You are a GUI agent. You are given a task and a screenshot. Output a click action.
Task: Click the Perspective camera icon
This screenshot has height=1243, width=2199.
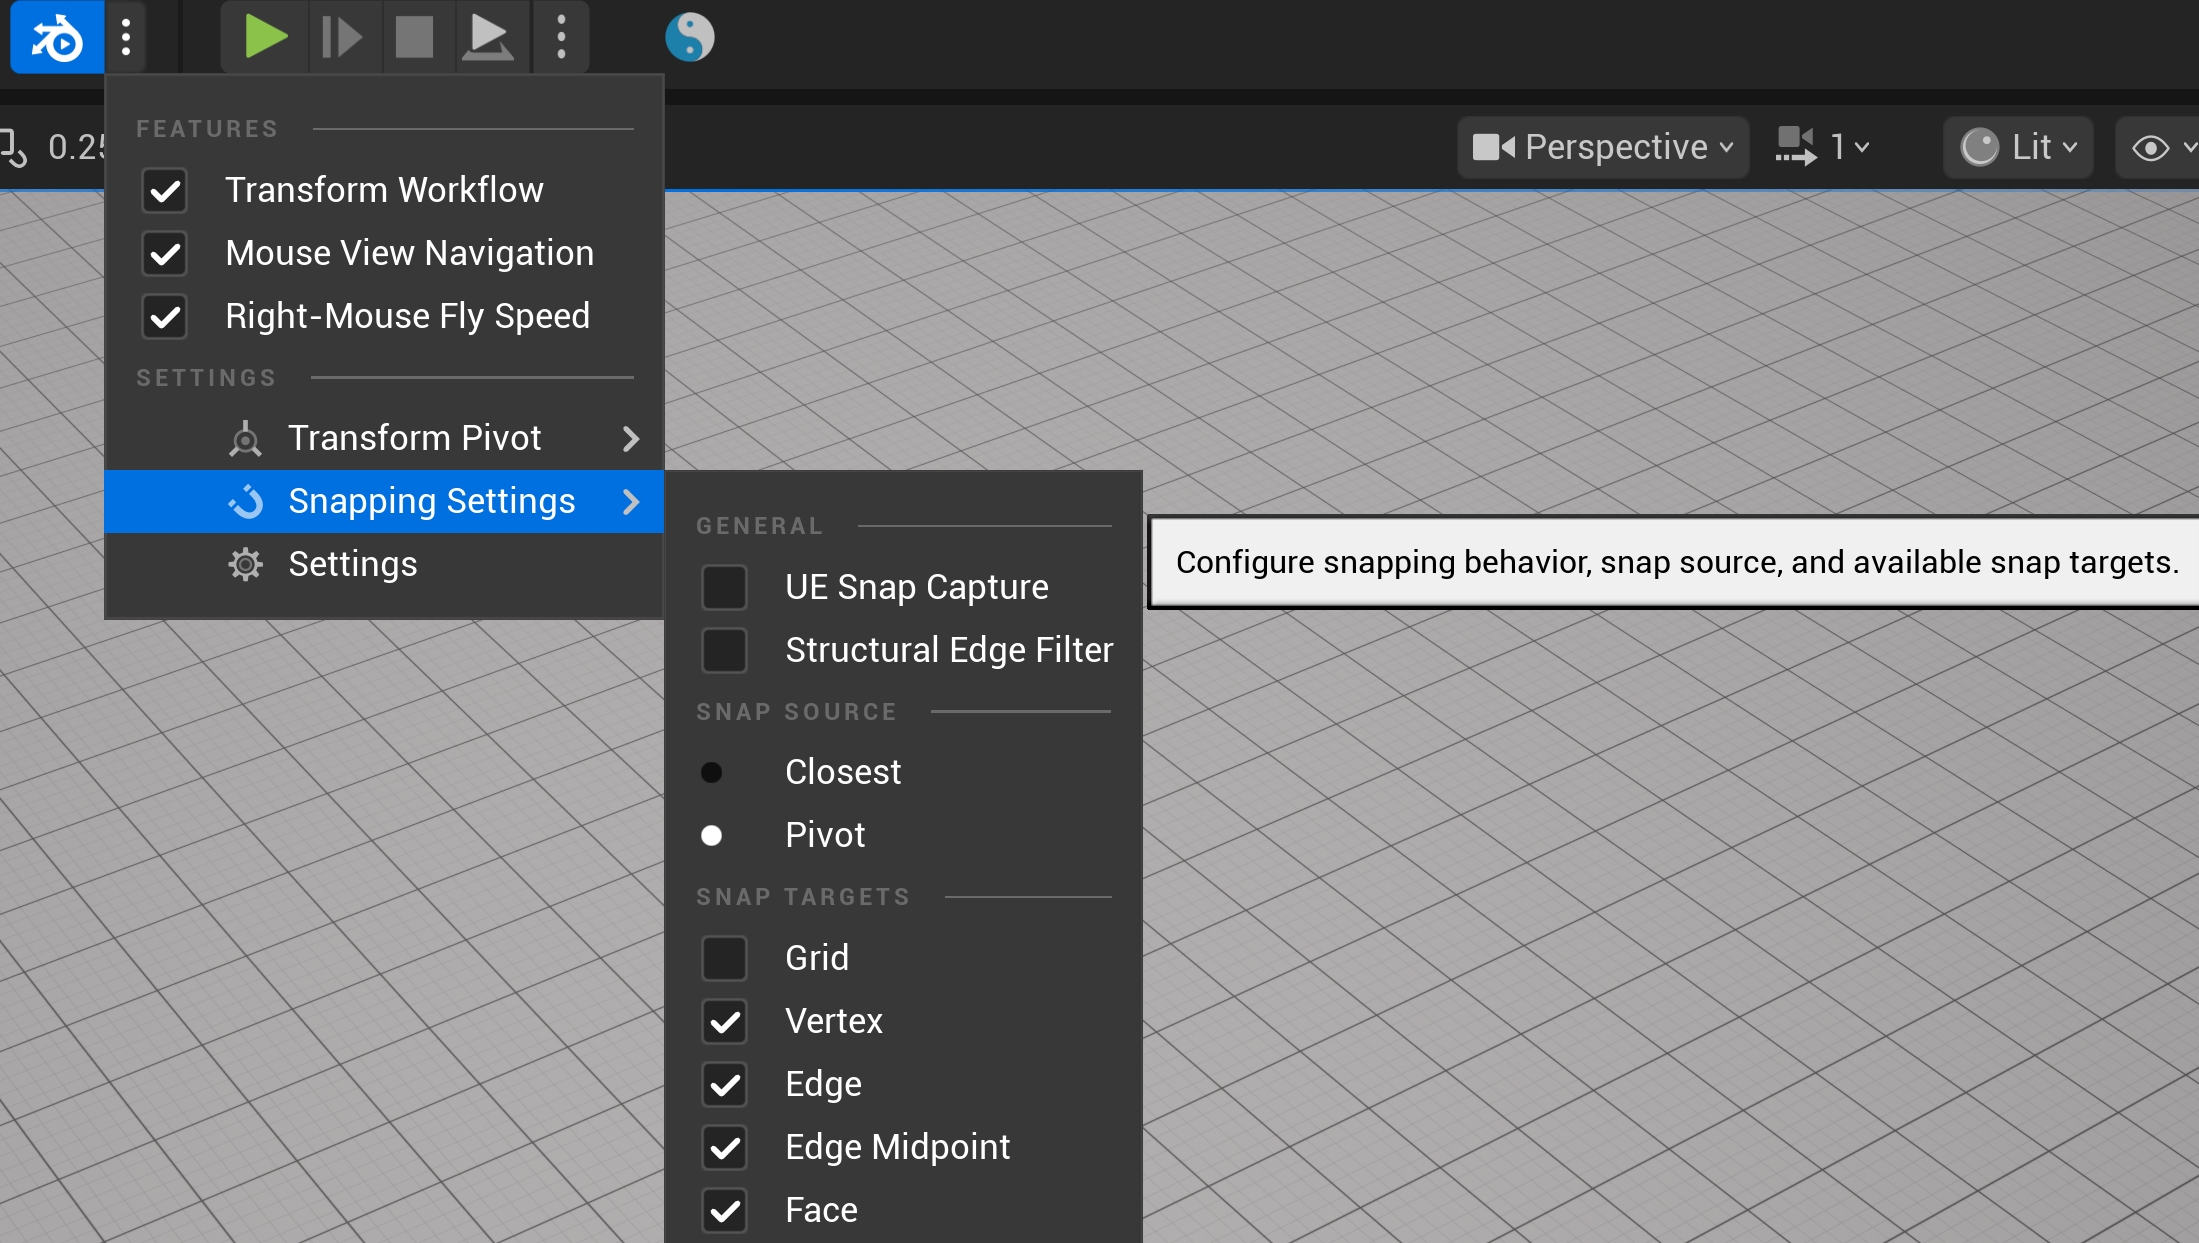(1494, 147)
